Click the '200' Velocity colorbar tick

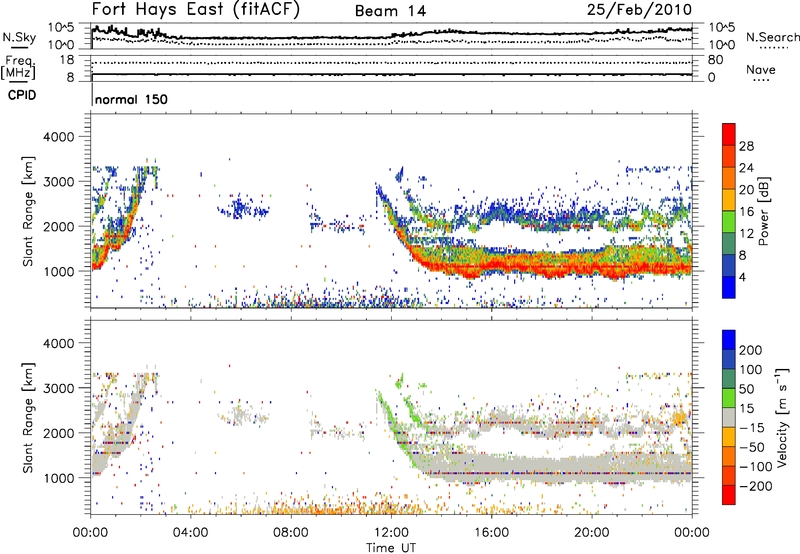[x=751, y=350]
